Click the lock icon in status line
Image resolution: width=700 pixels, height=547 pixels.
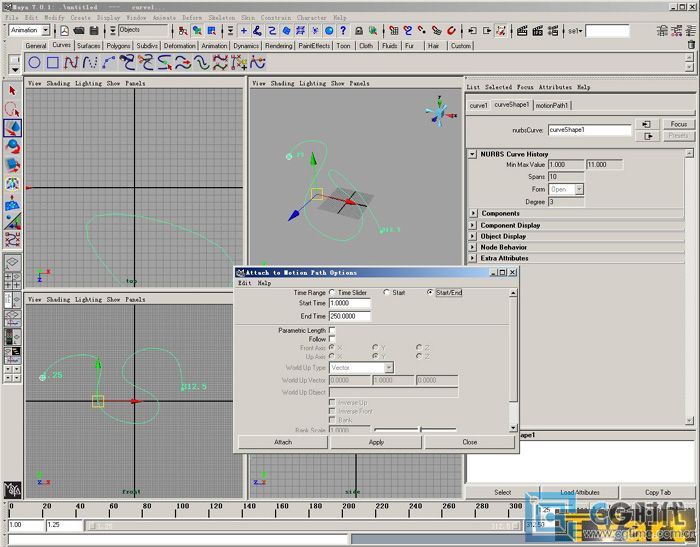point(358,30)
